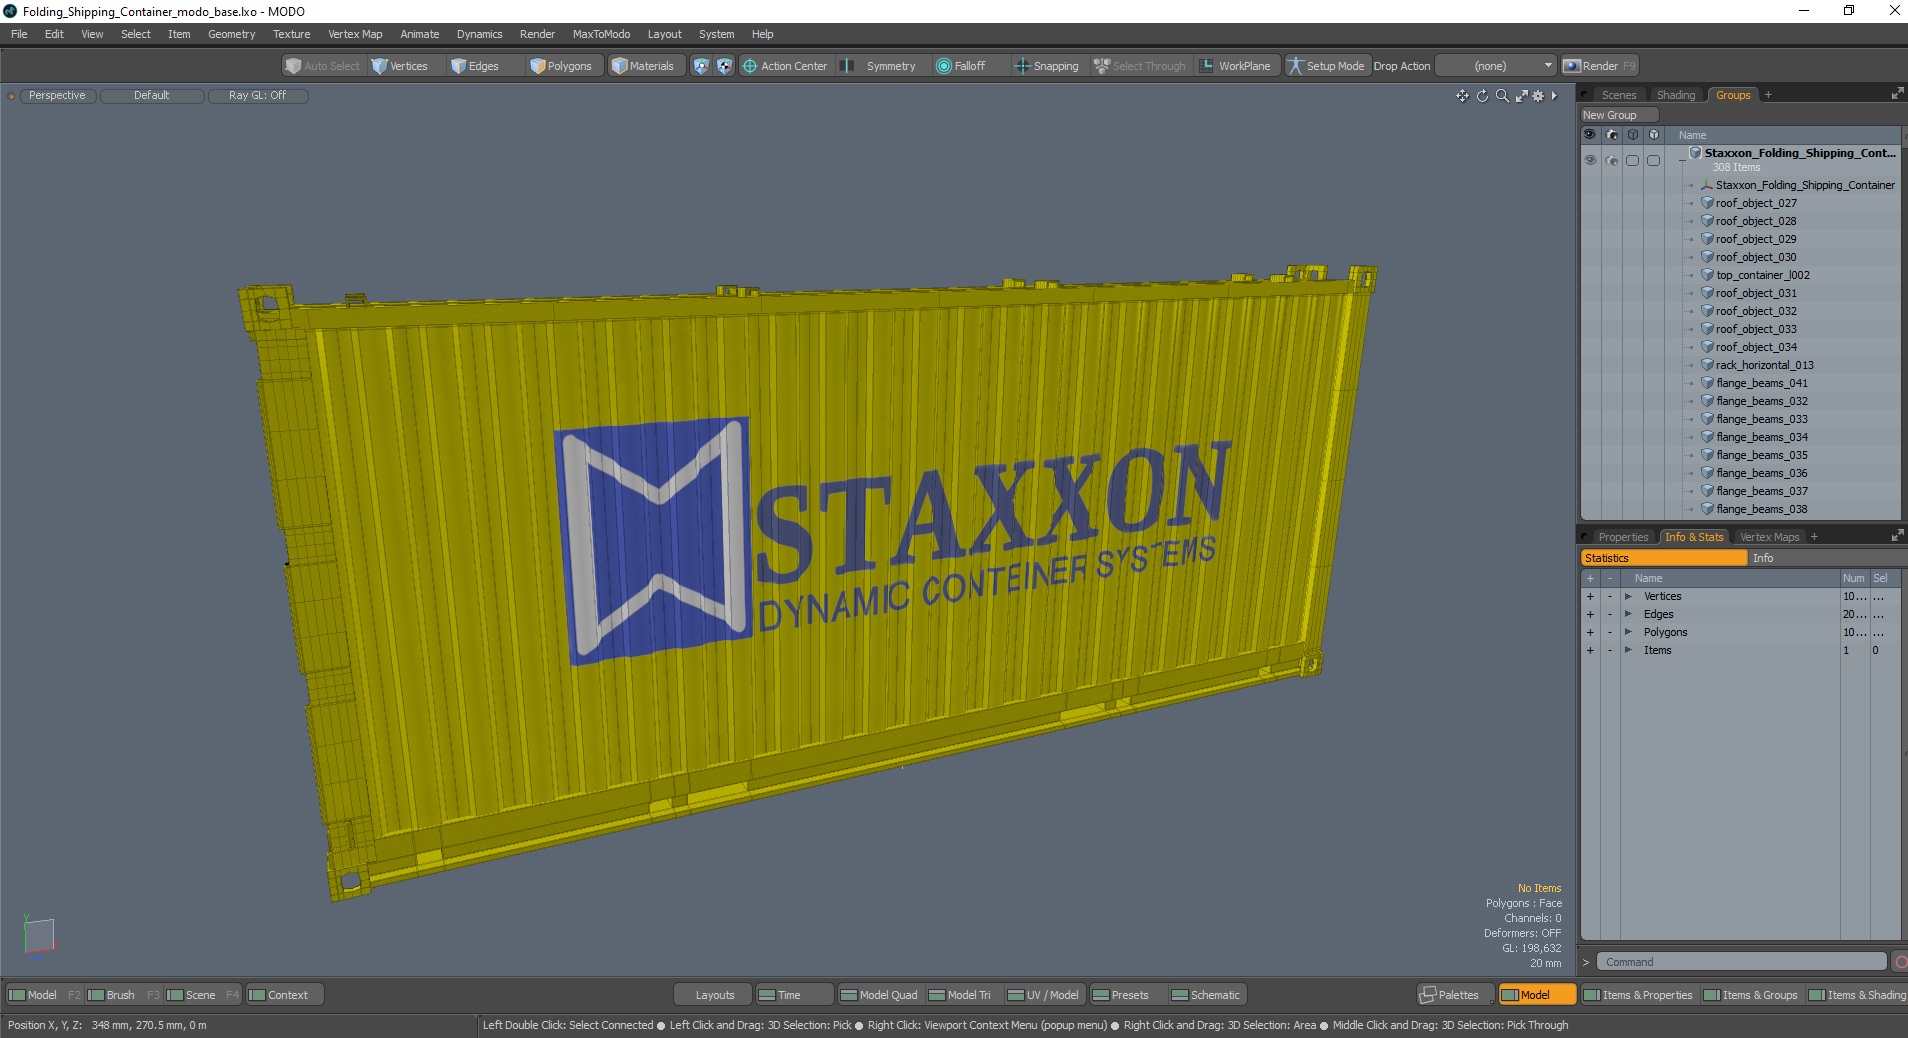Click the viewport pan/move icon
1908x1038 pixels.
pos(1462,96)
